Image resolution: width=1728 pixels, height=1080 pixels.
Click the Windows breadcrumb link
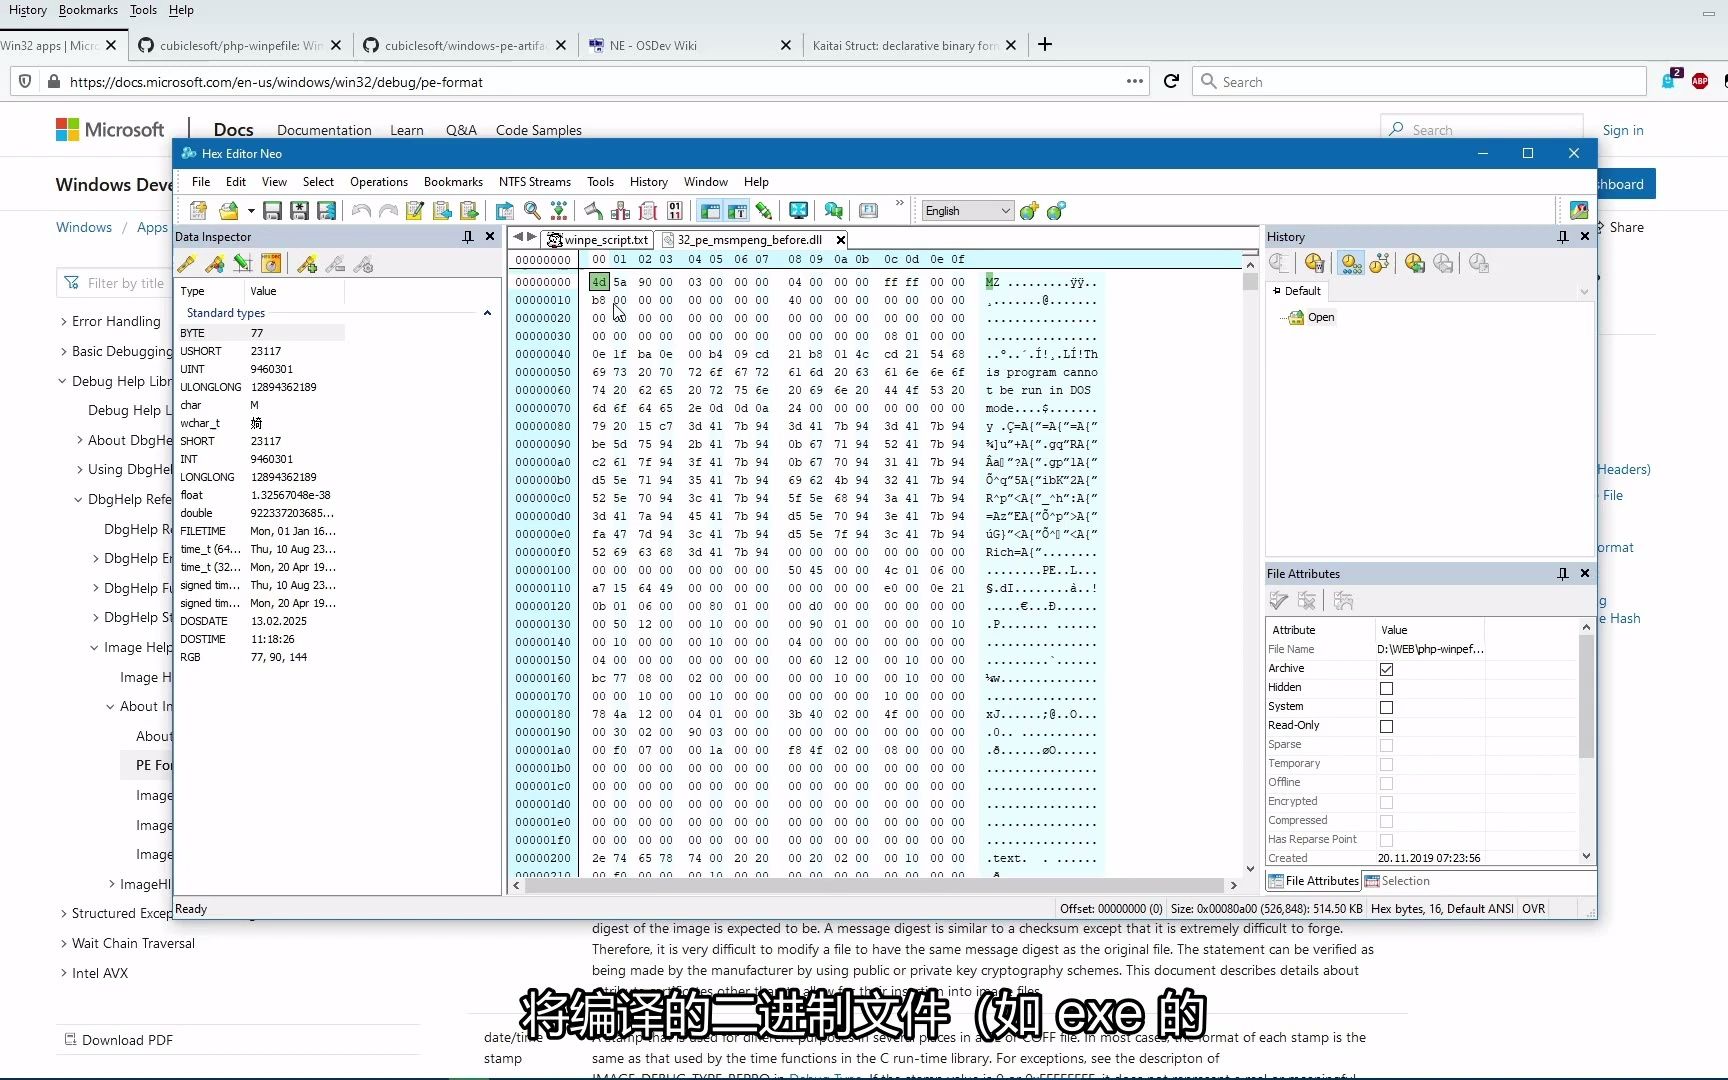coord(84,227)
